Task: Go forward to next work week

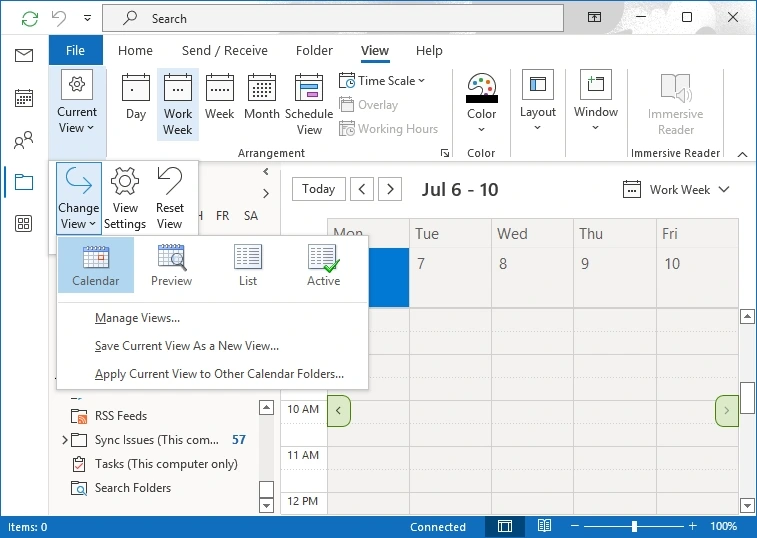Action: [390, 189]
